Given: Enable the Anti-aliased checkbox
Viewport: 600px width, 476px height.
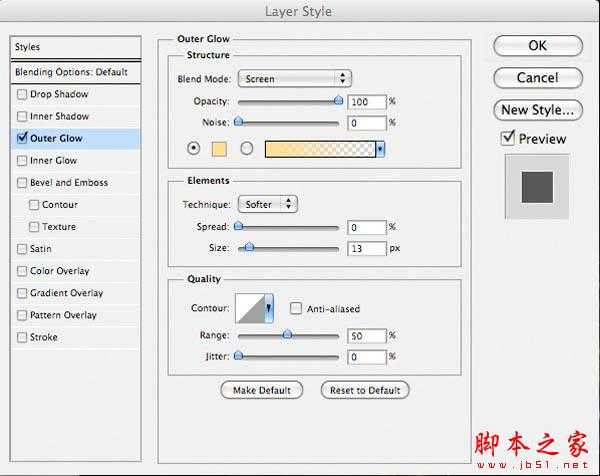Looking at the screenshot, I should [296, 309].
